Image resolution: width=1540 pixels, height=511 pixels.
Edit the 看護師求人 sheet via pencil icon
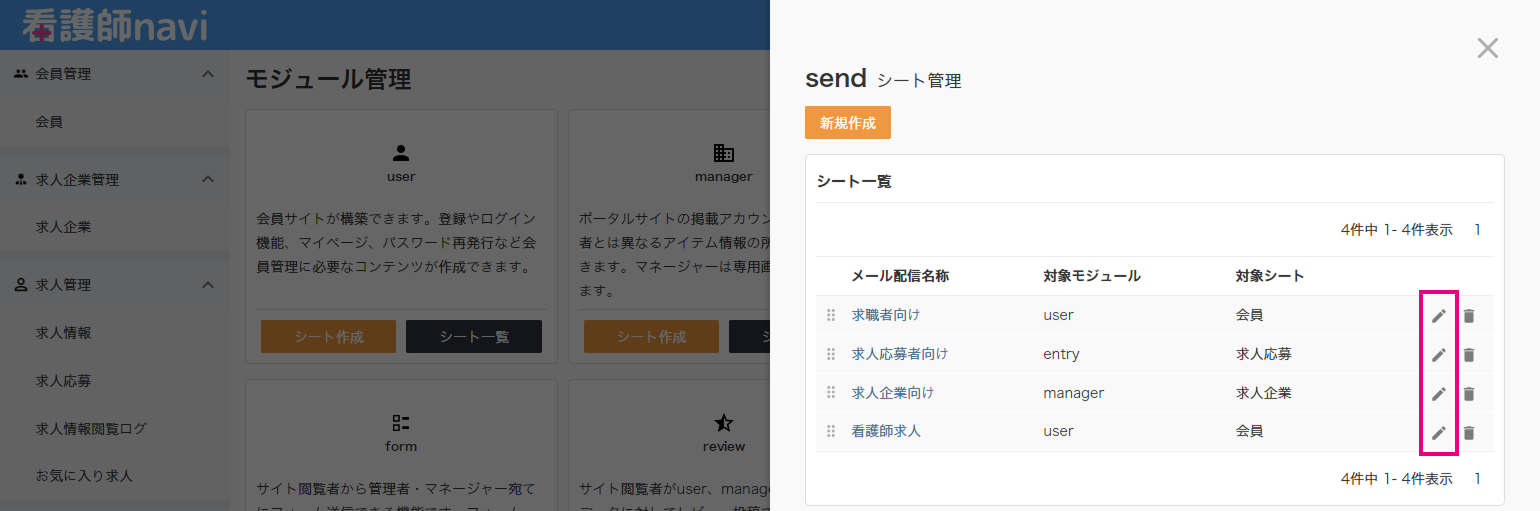coord(1438,433)
